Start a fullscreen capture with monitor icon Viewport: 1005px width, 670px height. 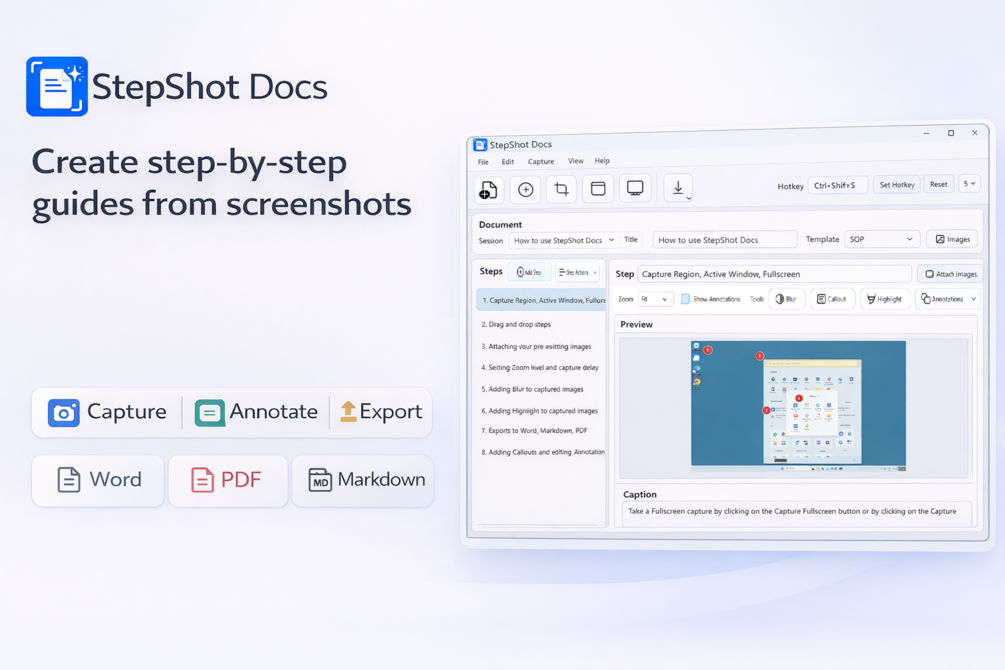coord(635,188)
